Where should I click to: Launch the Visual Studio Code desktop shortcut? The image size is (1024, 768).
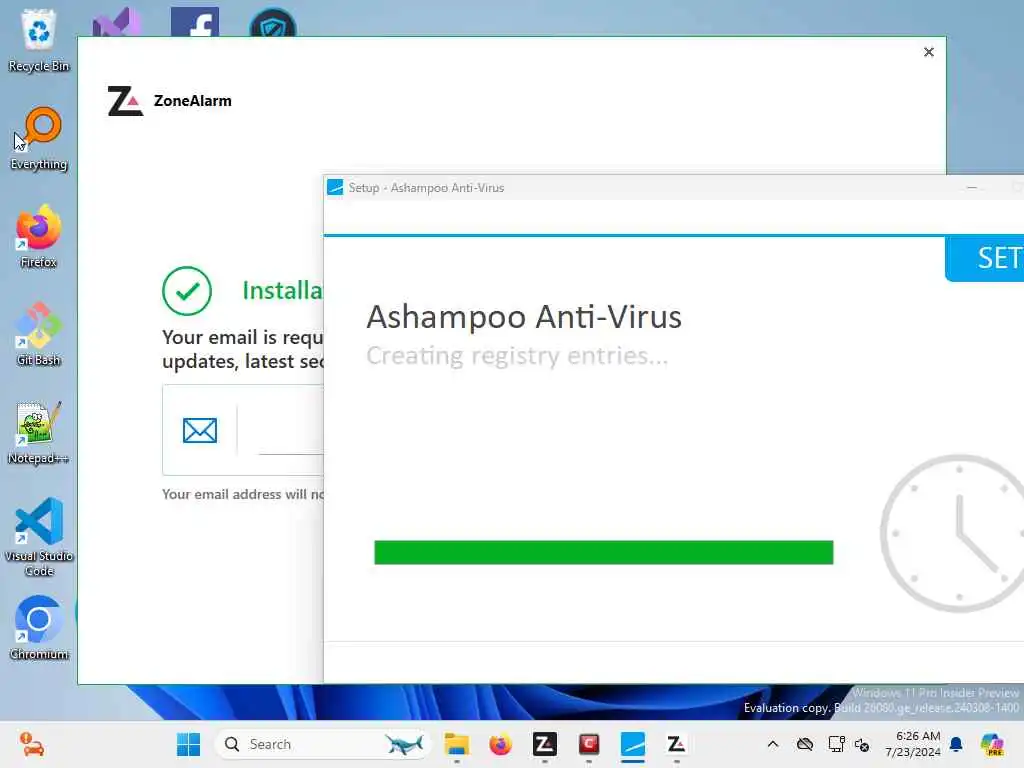(x=39, y=537)
